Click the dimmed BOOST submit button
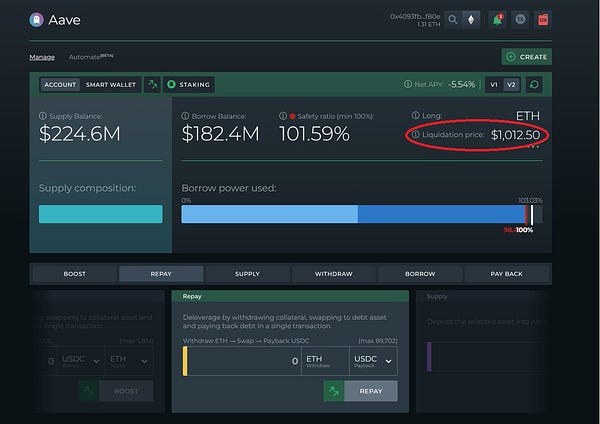 pyautogui.click(x=126, y=391)
